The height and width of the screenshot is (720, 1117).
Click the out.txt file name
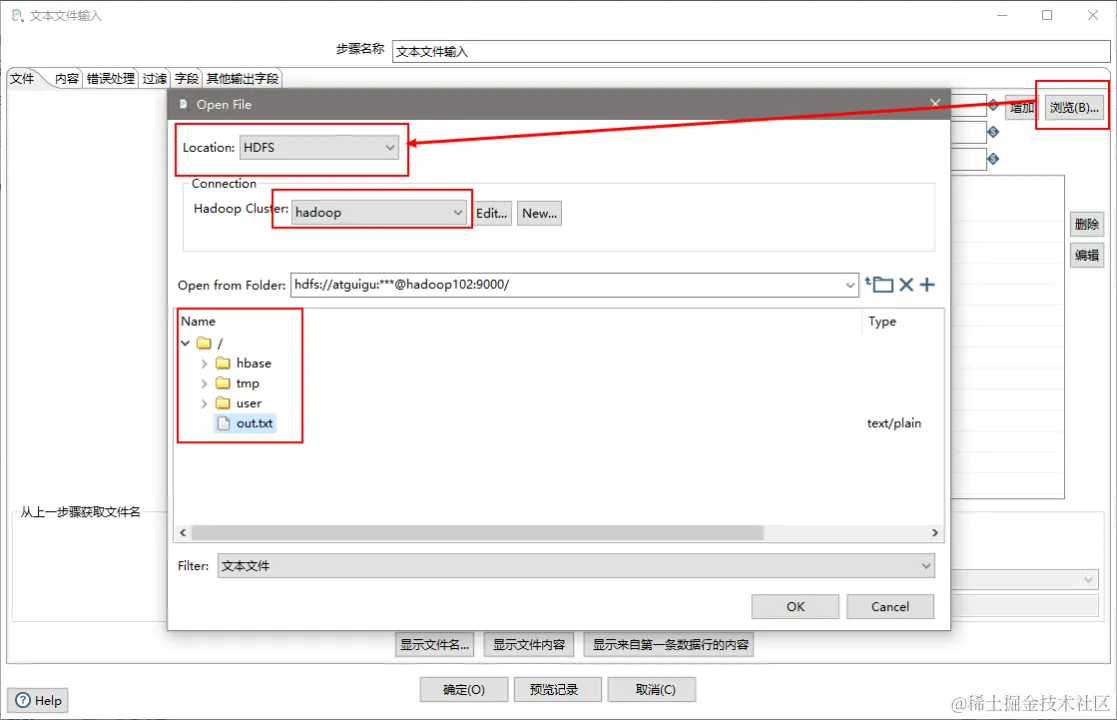254,423
